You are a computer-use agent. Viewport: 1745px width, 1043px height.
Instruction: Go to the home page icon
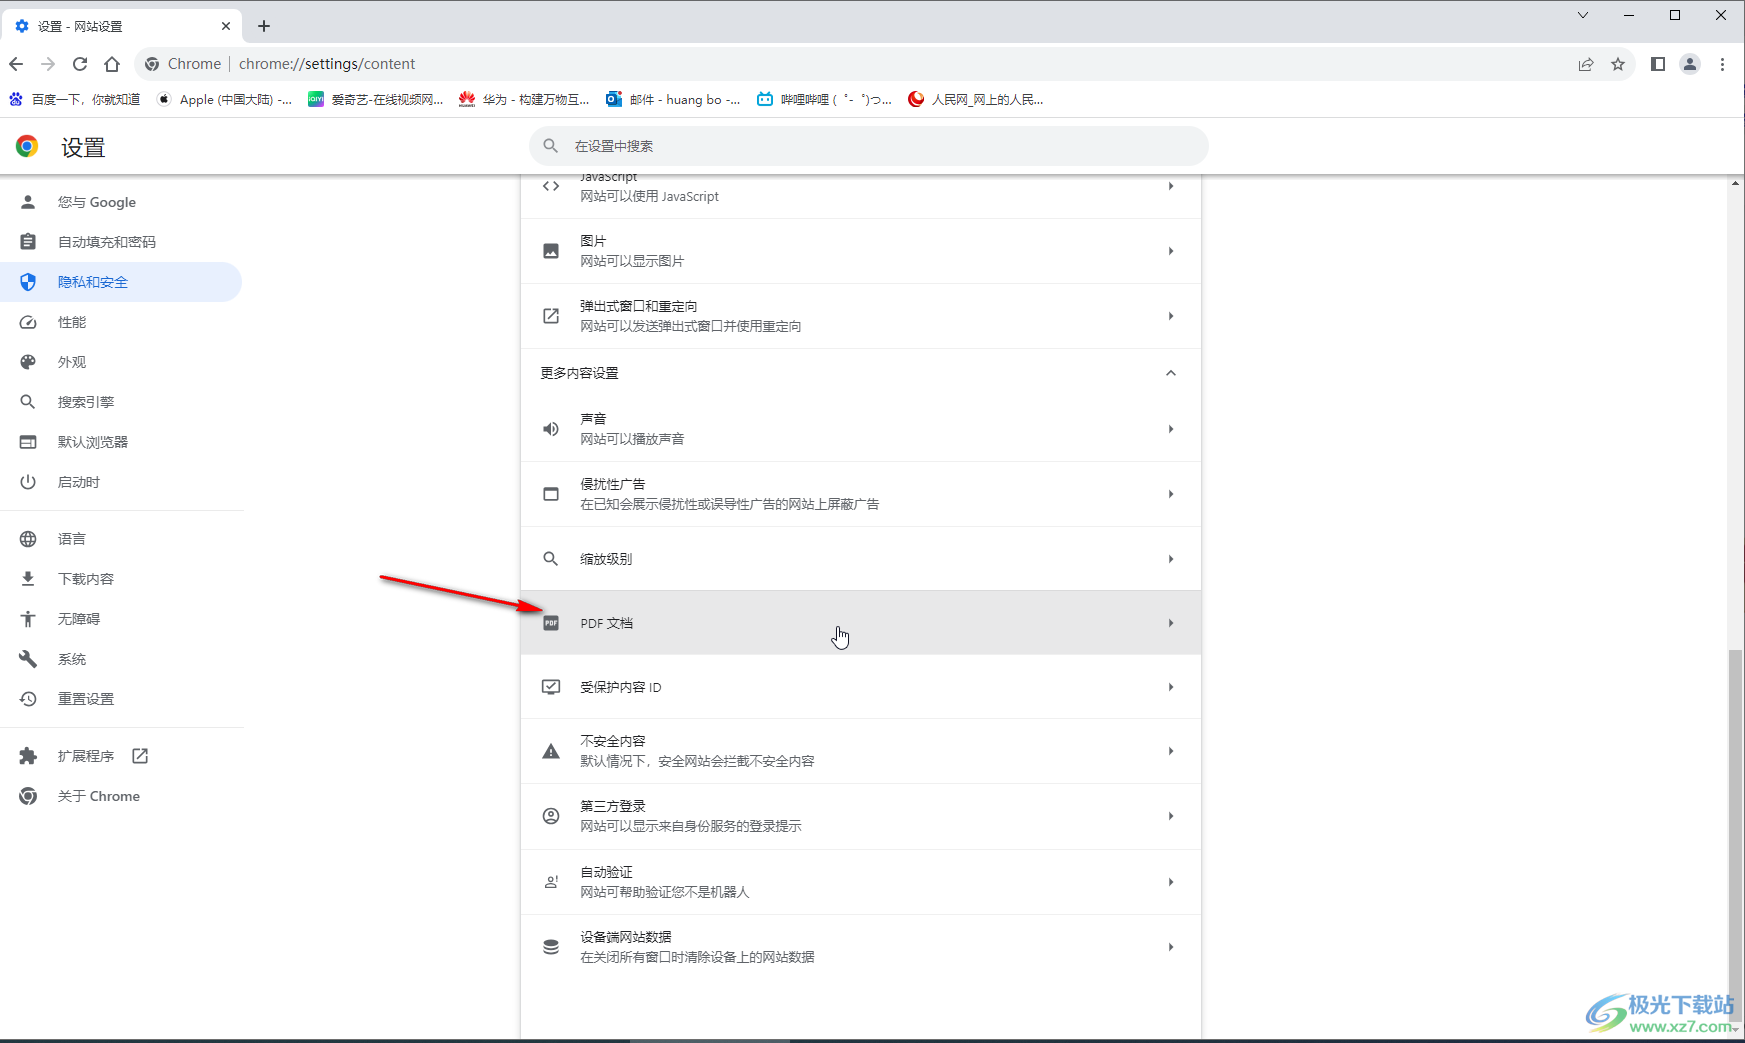click(x=112, y=64)
